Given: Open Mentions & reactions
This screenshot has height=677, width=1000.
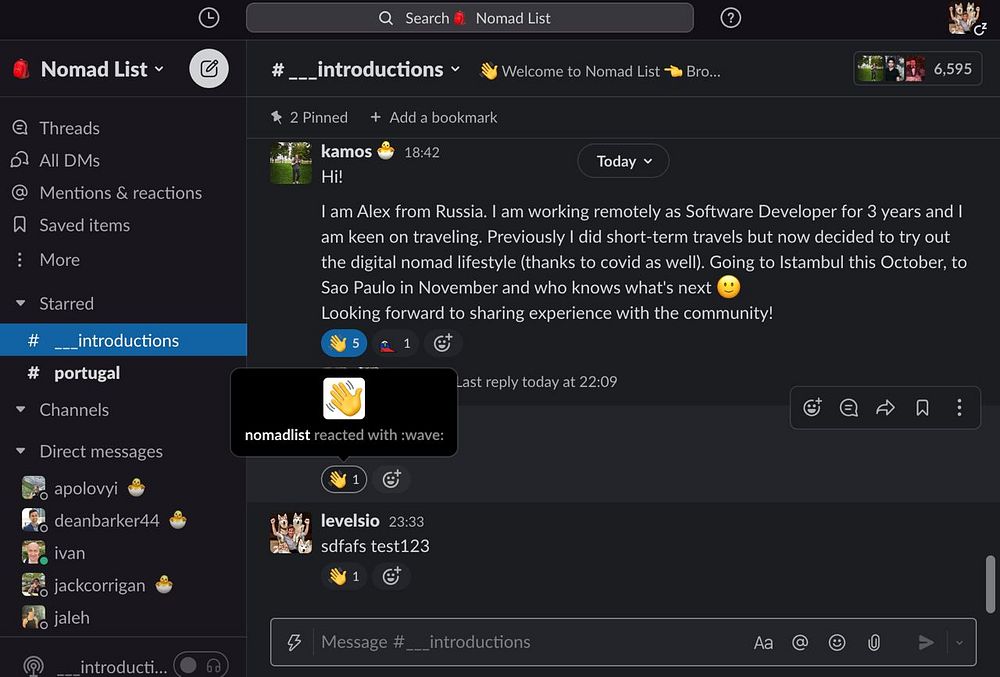Looking at the screenshot, I should 123,193.
